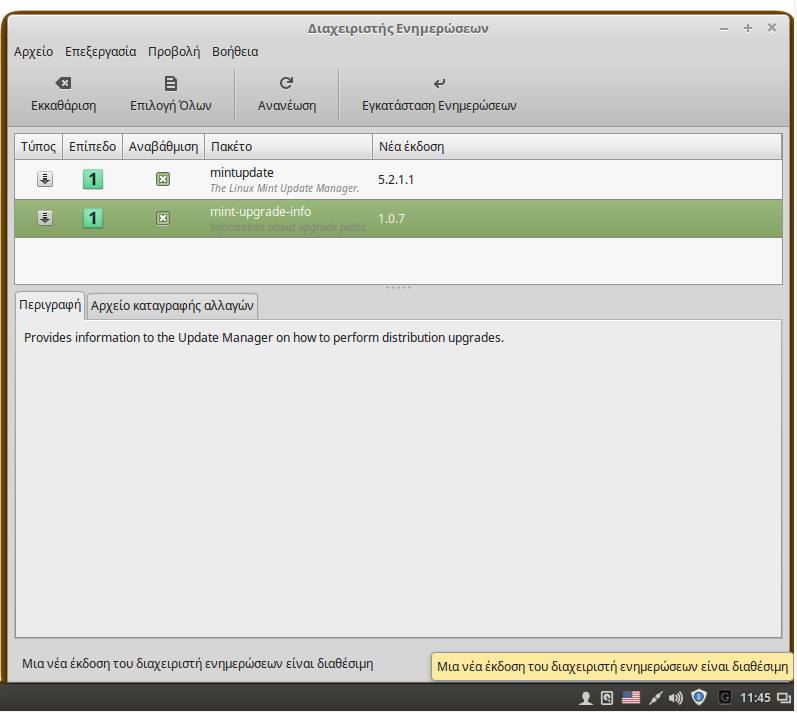Click the level 1 badge in the mintupdate row

coord(93,179)
